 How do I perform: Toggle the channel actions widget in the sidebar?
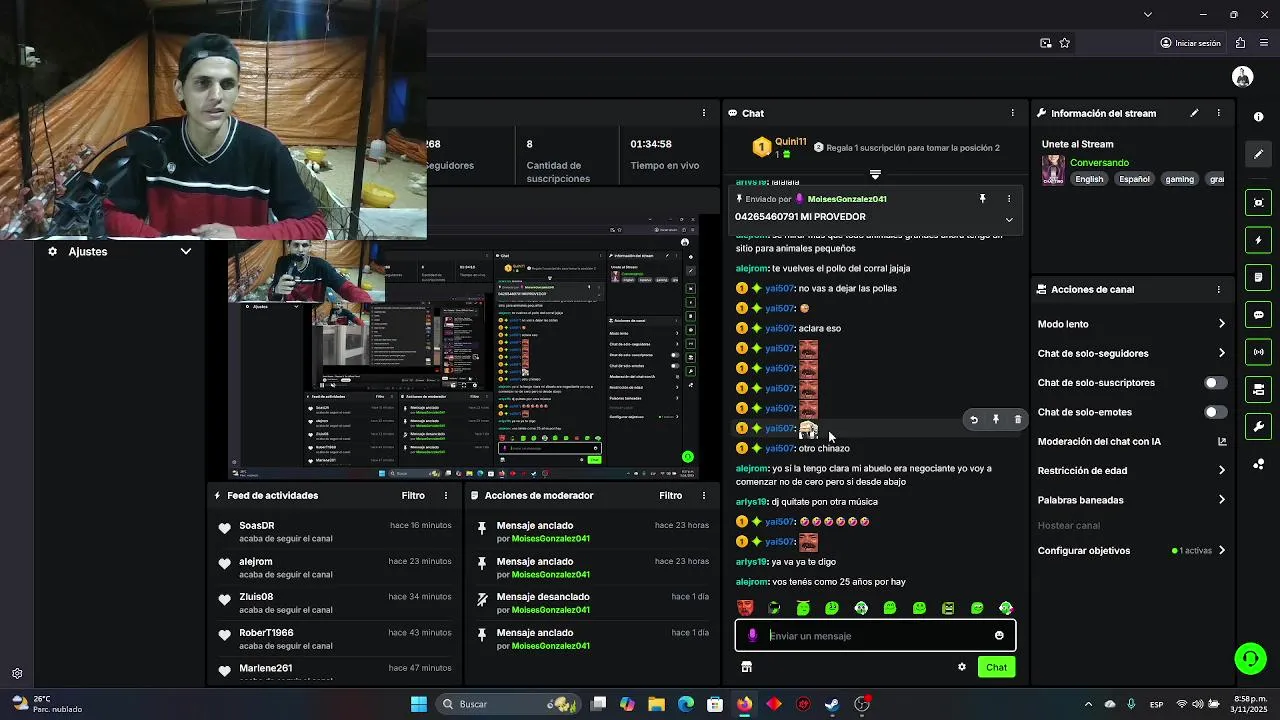(1258, 389)
